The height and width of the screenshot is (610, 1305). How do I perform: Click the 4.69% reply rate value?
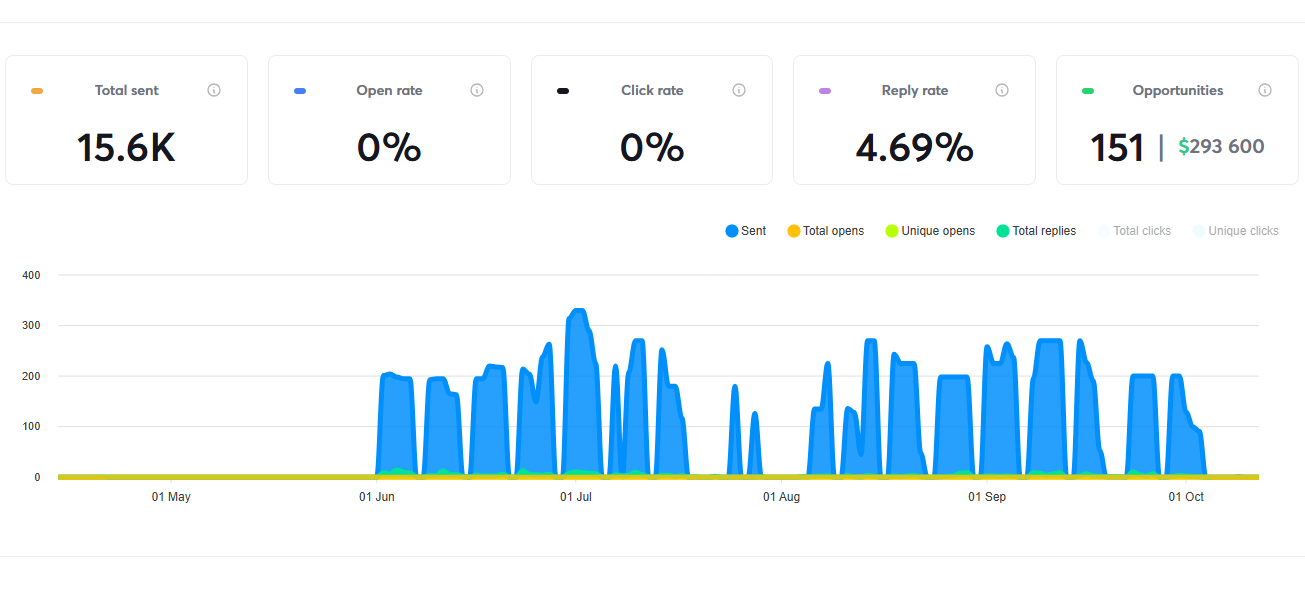(x=914, y=148)
